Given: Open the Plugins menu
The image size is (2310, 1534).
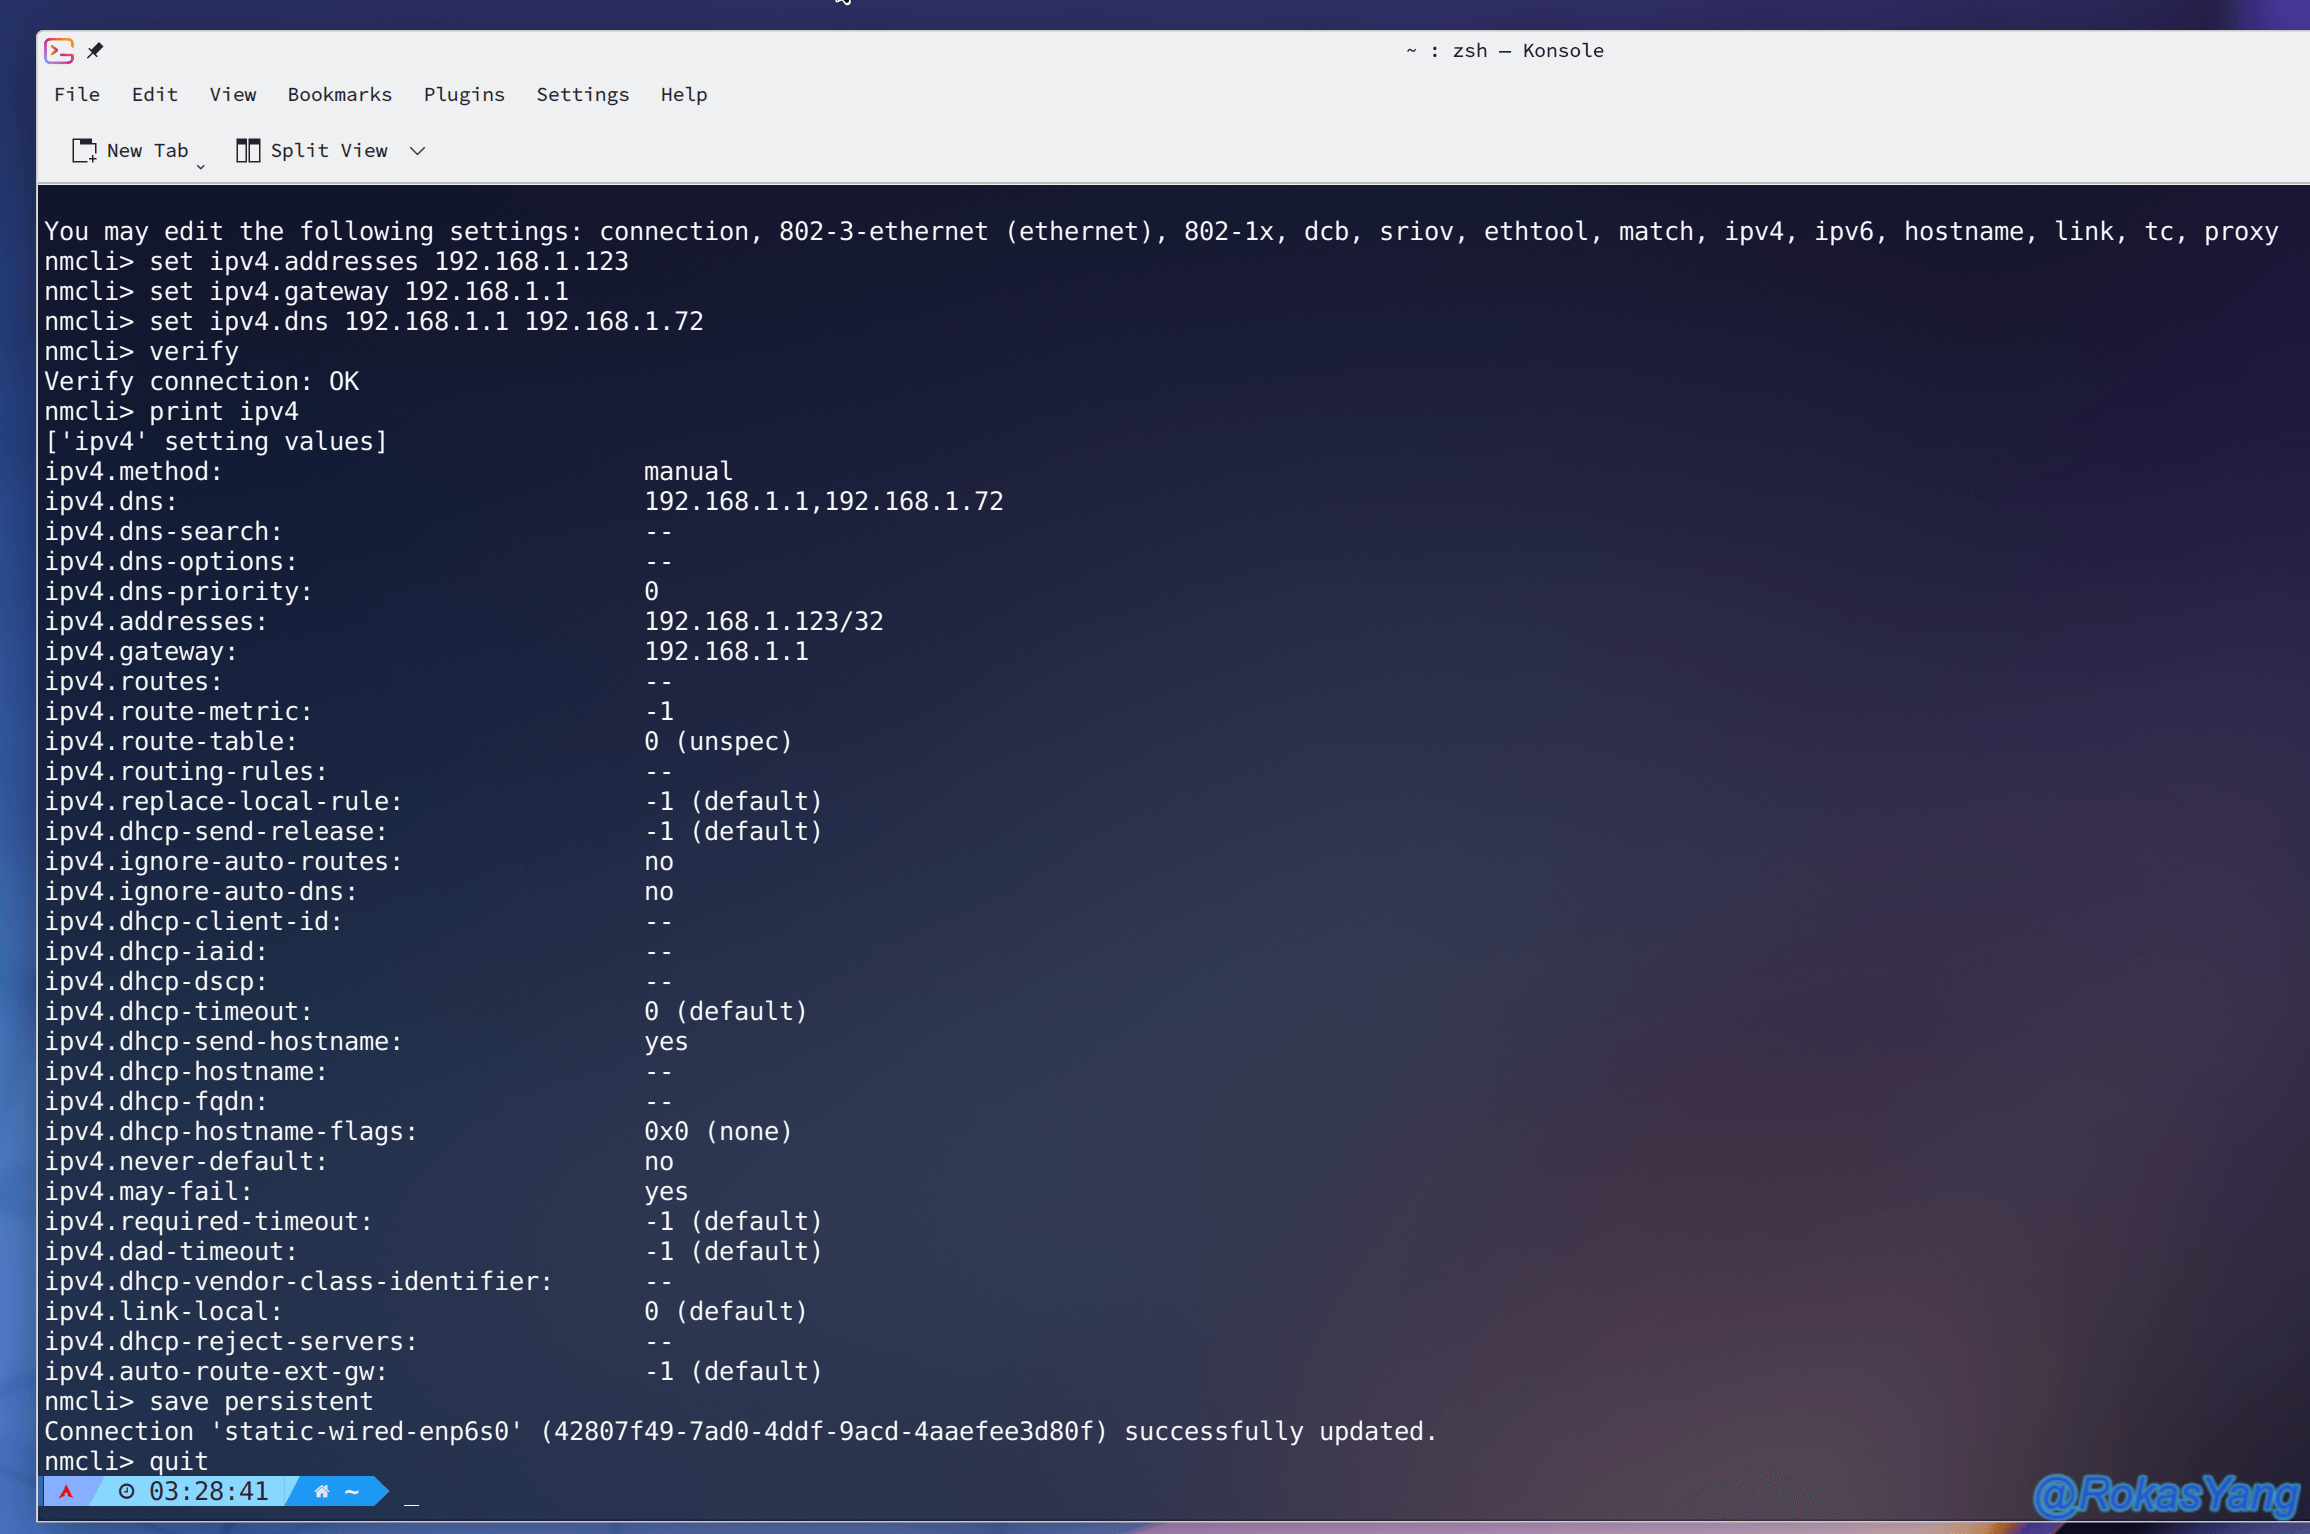Looking at the screenshot, I should pyautogui.click(x=464, y=94).
